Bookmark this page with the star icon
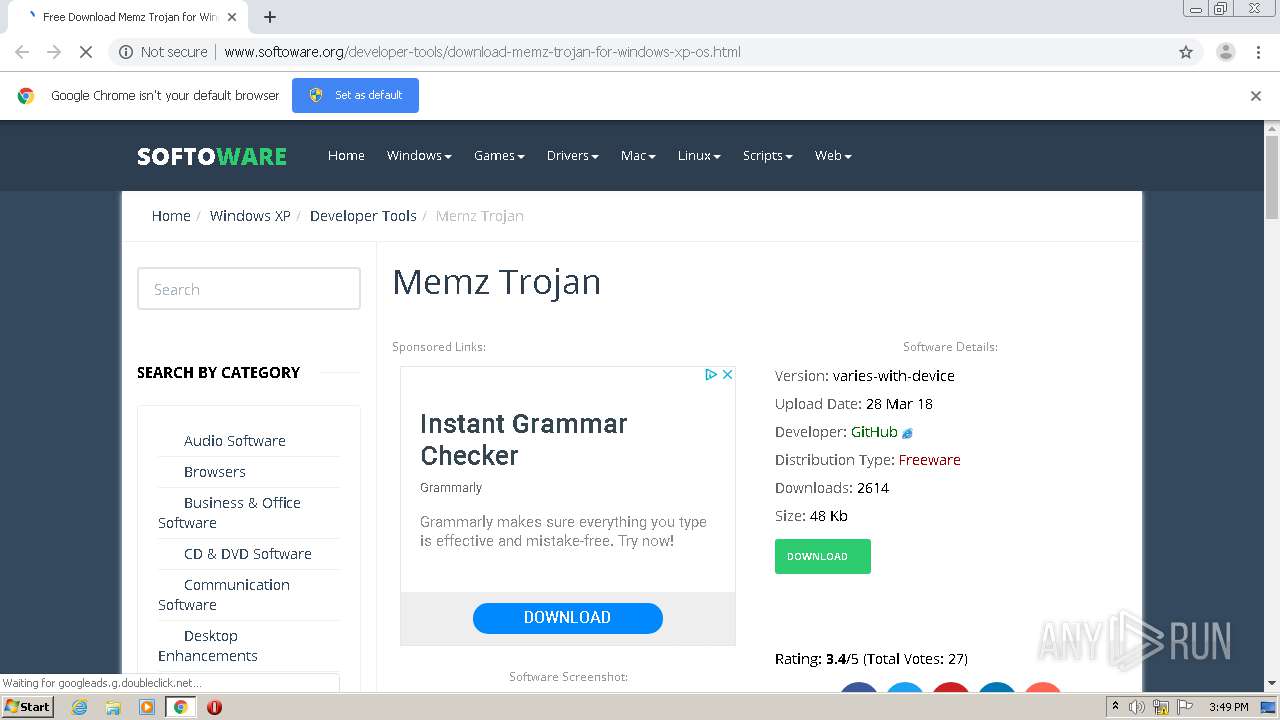 (x=1186, y=52)
